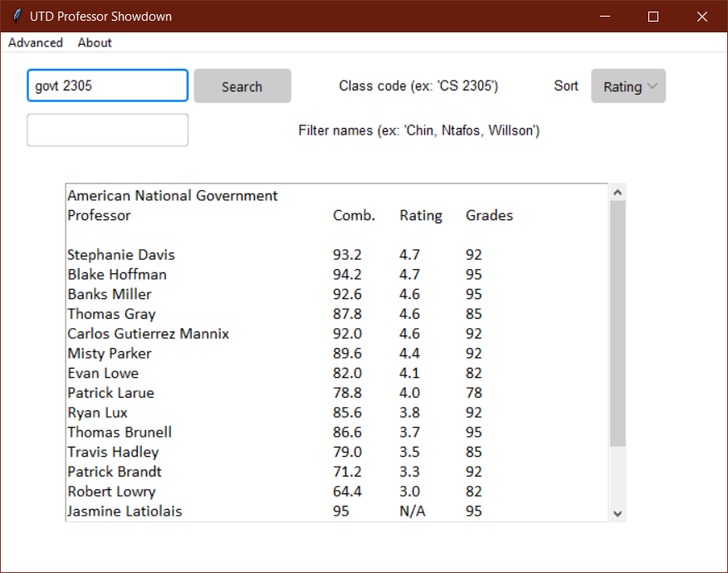
Task: Click the scrollbar up arrow in results list
Action: pos(618,192)
